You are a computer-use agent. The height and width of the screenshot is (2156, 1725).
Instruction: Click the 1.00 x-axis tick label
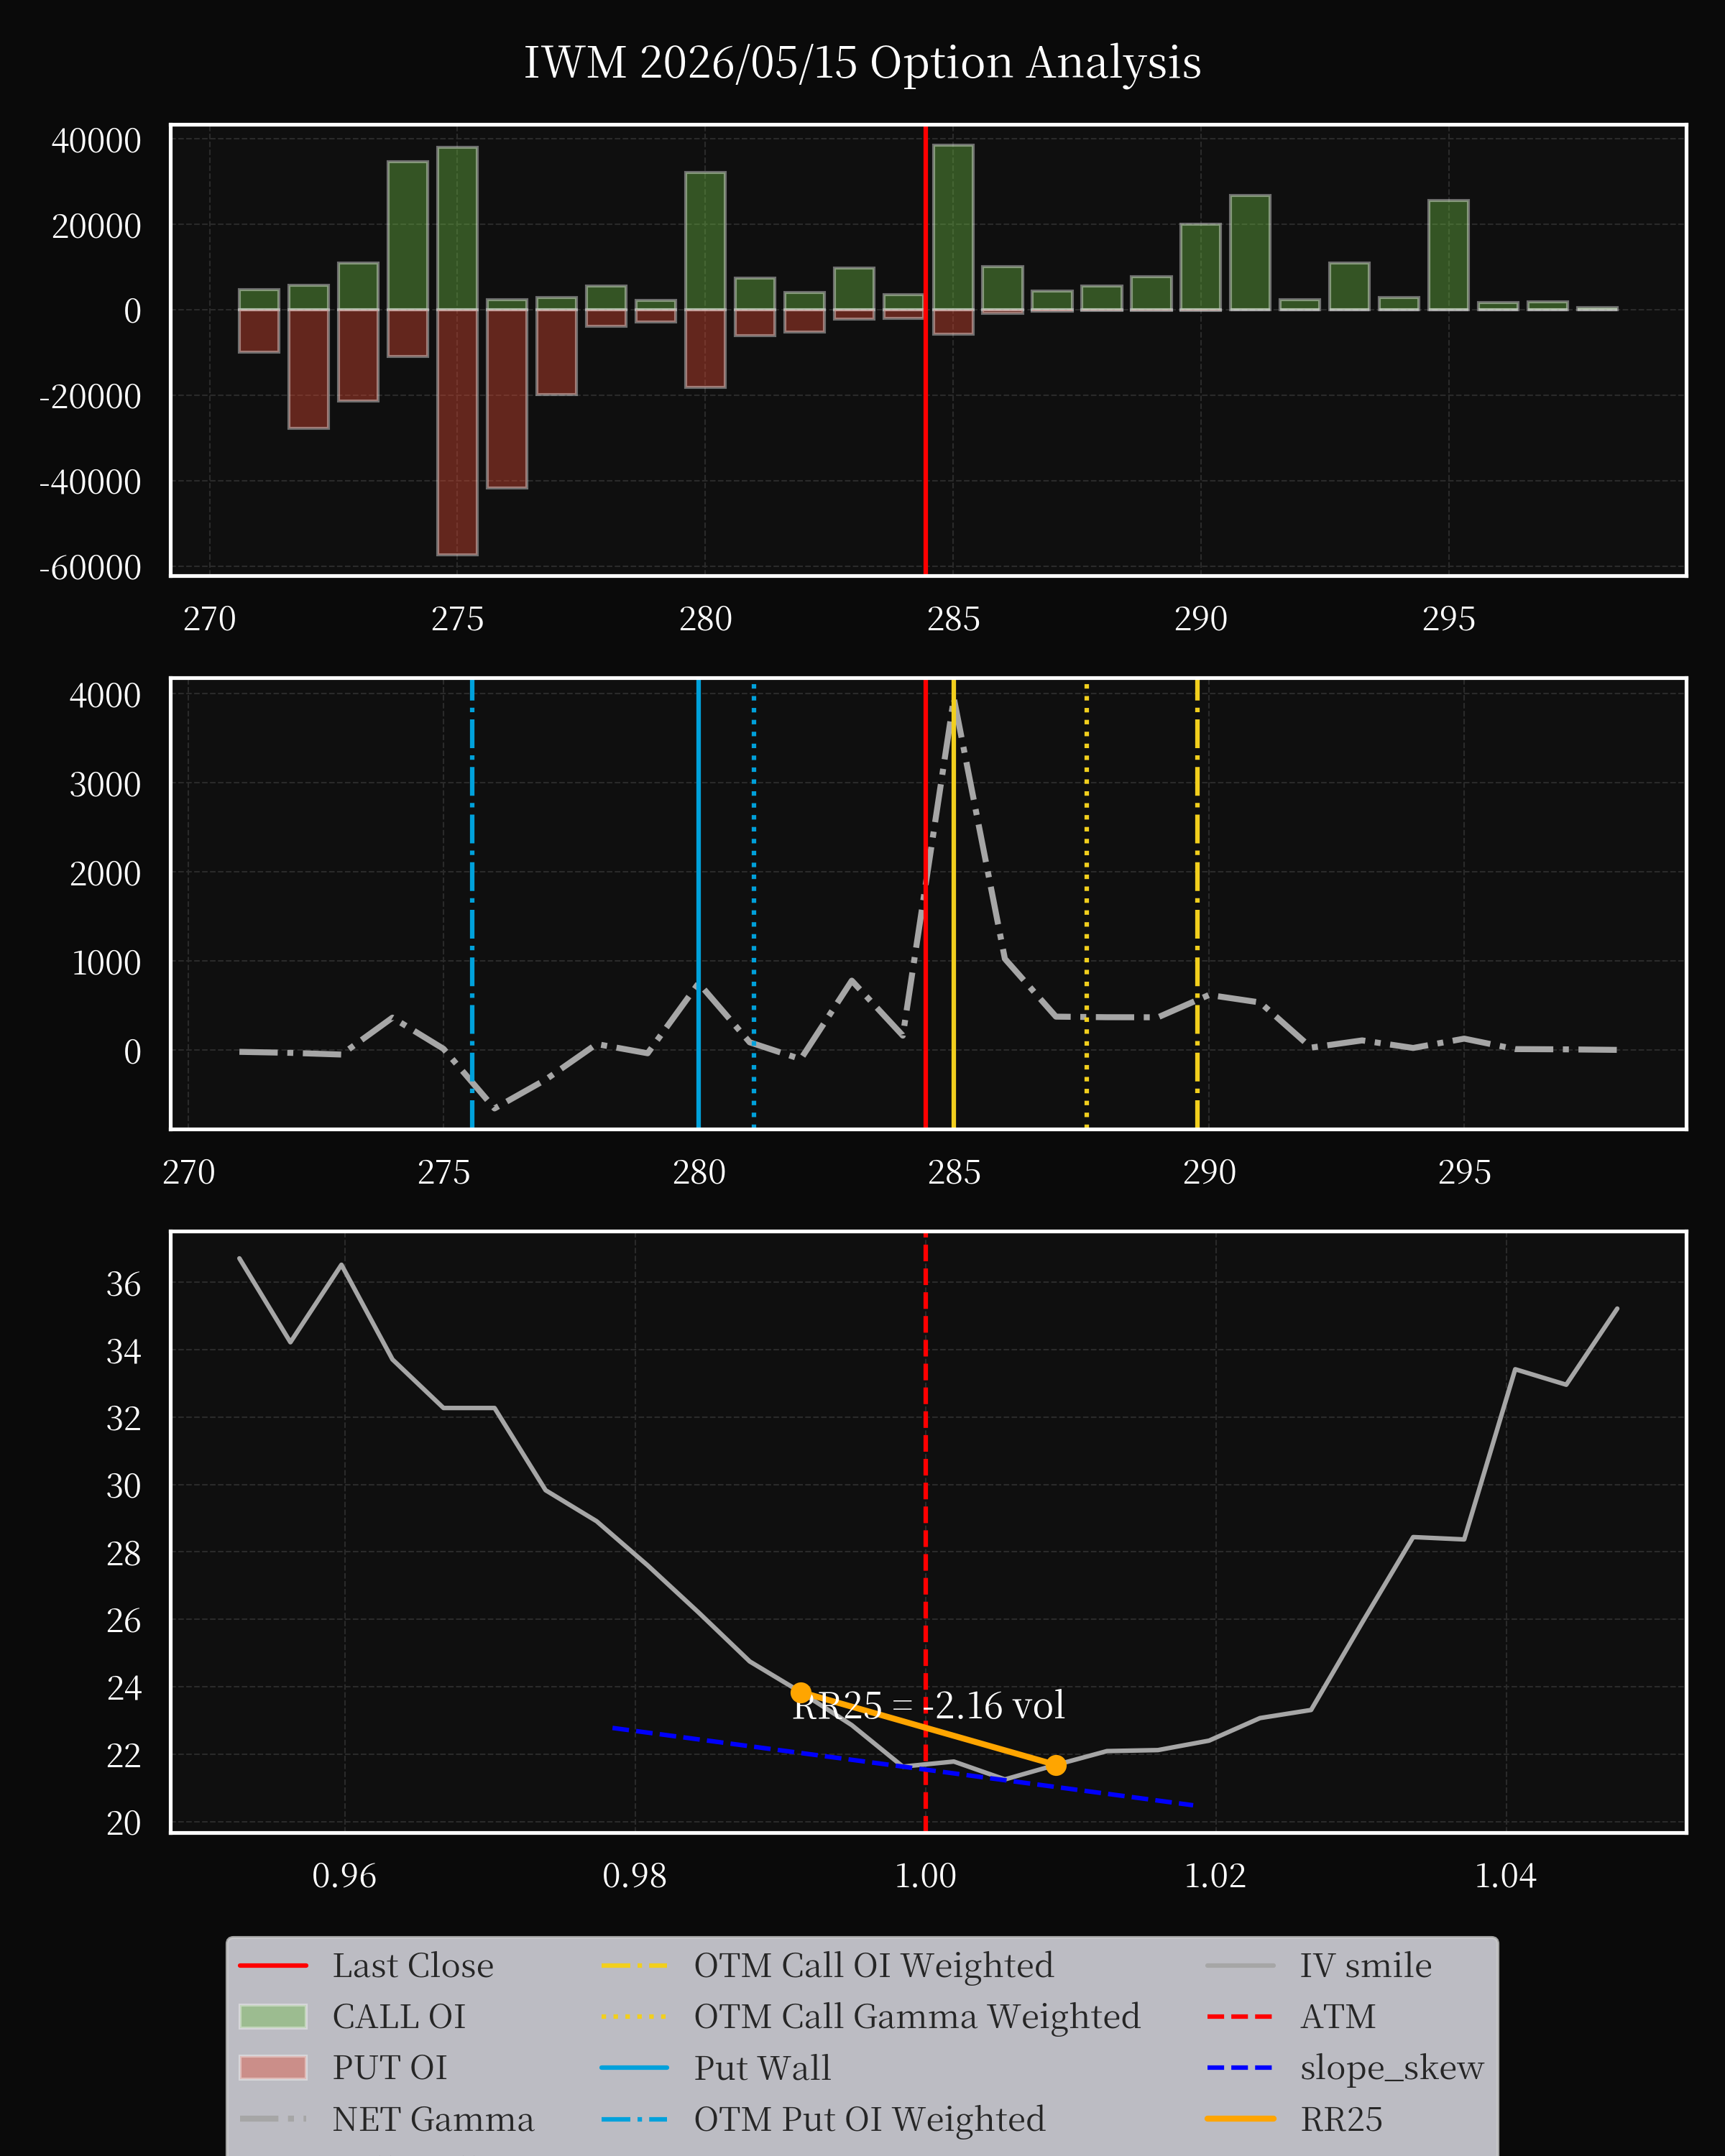point(925,1876)
